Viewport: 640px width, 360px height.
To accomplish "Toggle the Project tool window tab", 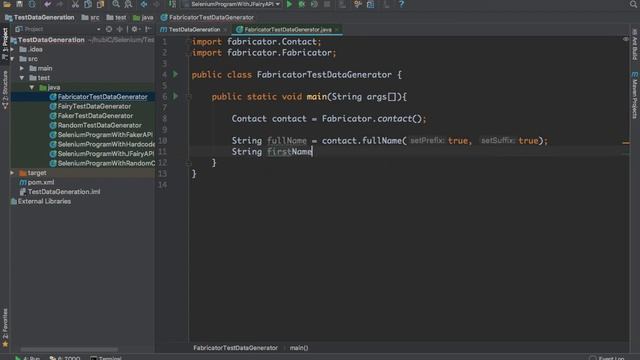I will pyautogui.click(x=5, y=44).
